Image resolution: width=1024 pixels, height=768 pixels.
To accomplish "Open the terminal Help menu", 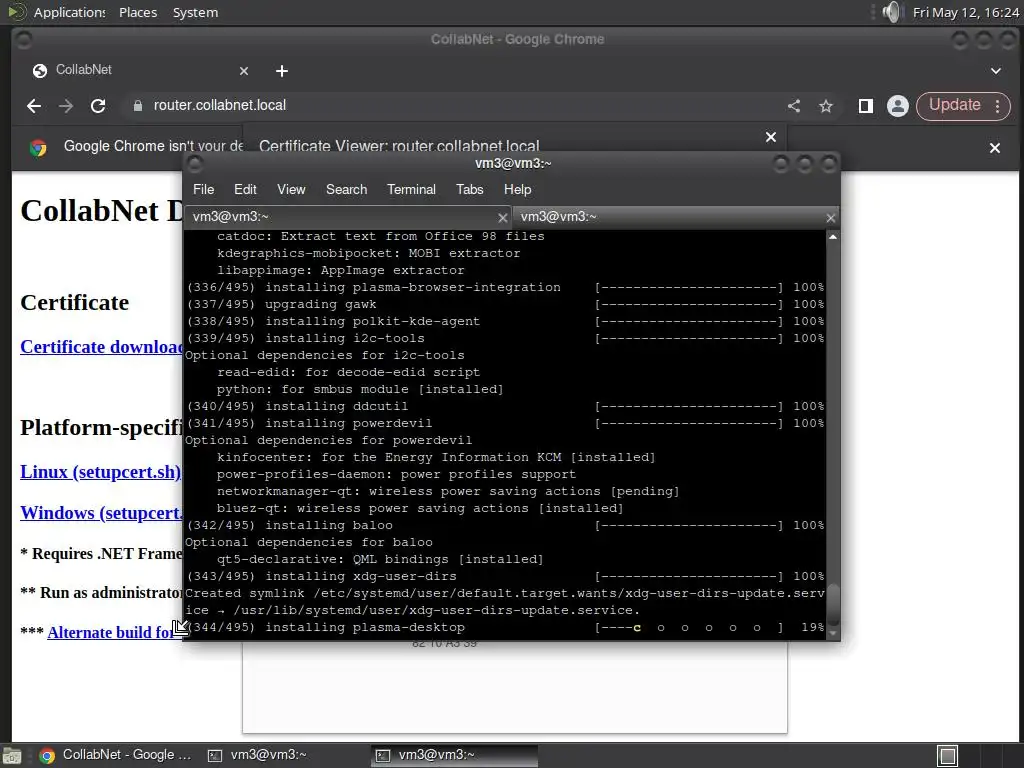I will pos(517,189).
